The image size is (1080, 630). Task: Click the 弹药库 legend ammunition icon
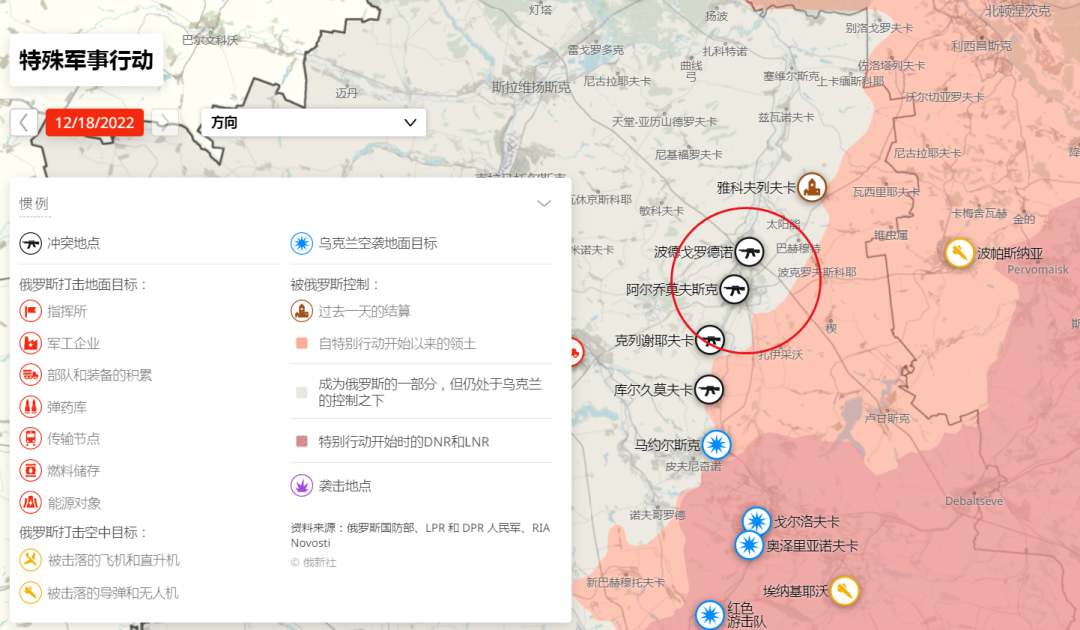(30, 407)
